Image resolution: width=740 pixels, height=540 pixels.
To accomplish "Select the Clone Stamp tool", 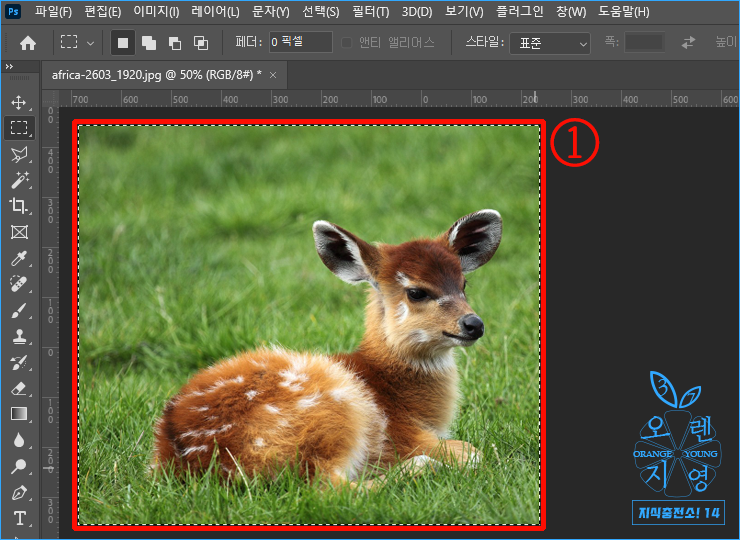I will coord(19,337).
